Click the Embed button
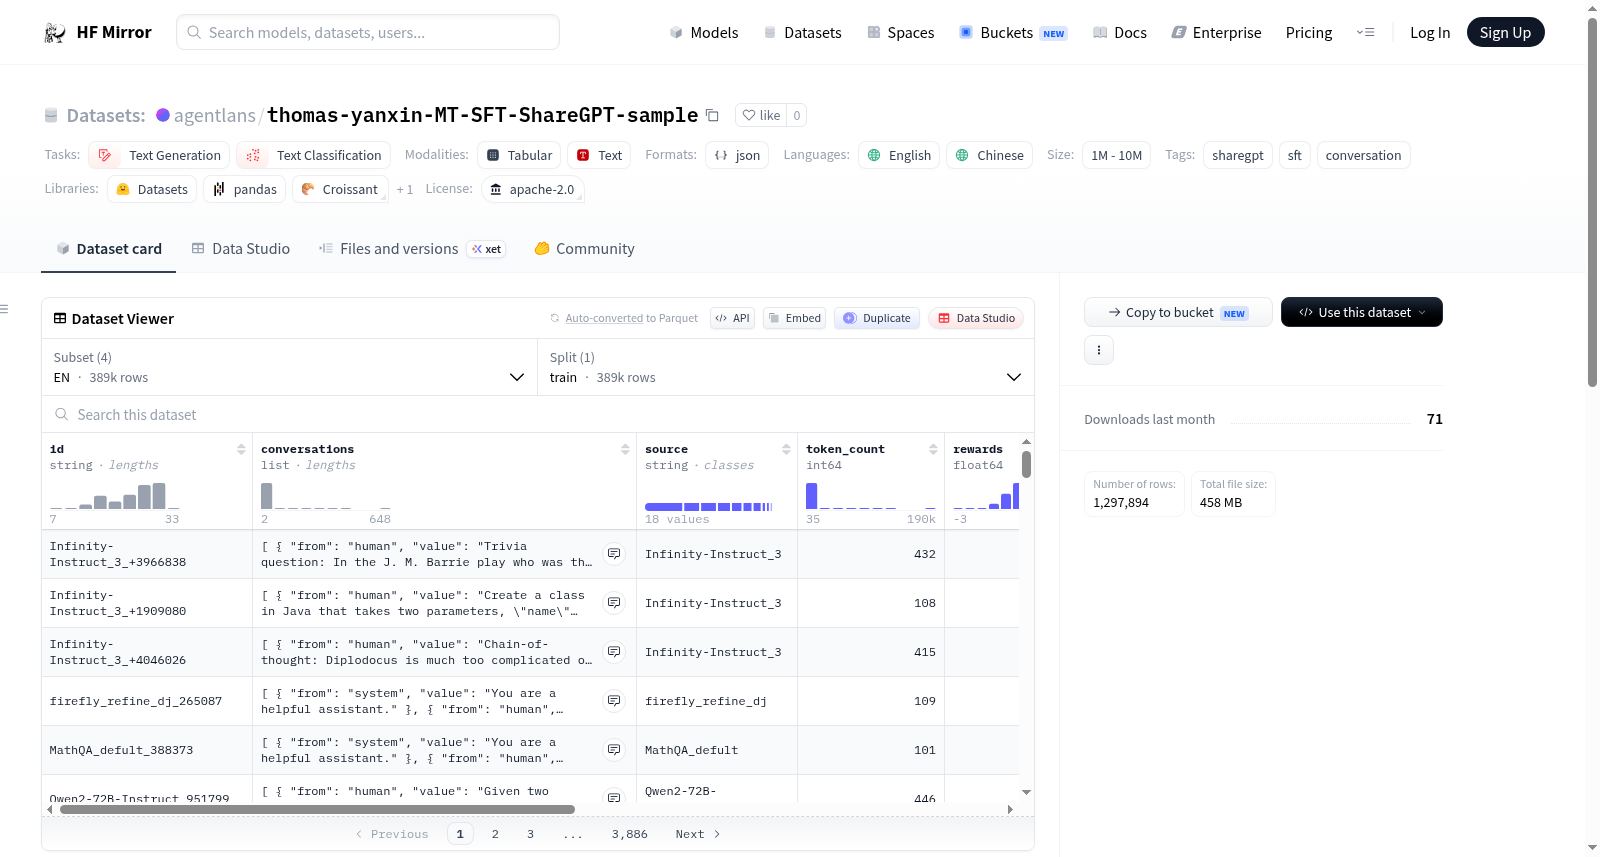Viewport: 1600px width, 857px height. coord(793,318)
